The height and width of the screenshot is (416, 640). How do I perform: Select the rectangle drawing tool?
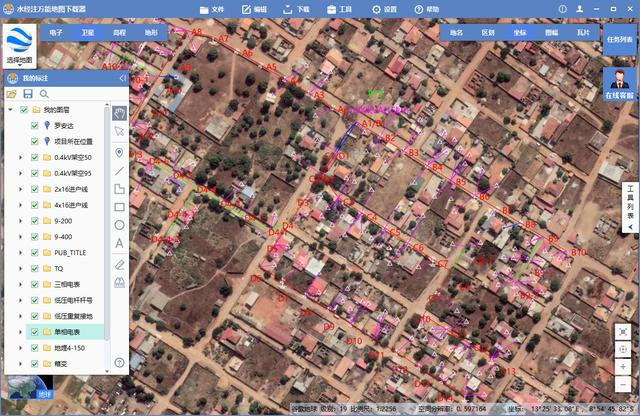[119, 207]
